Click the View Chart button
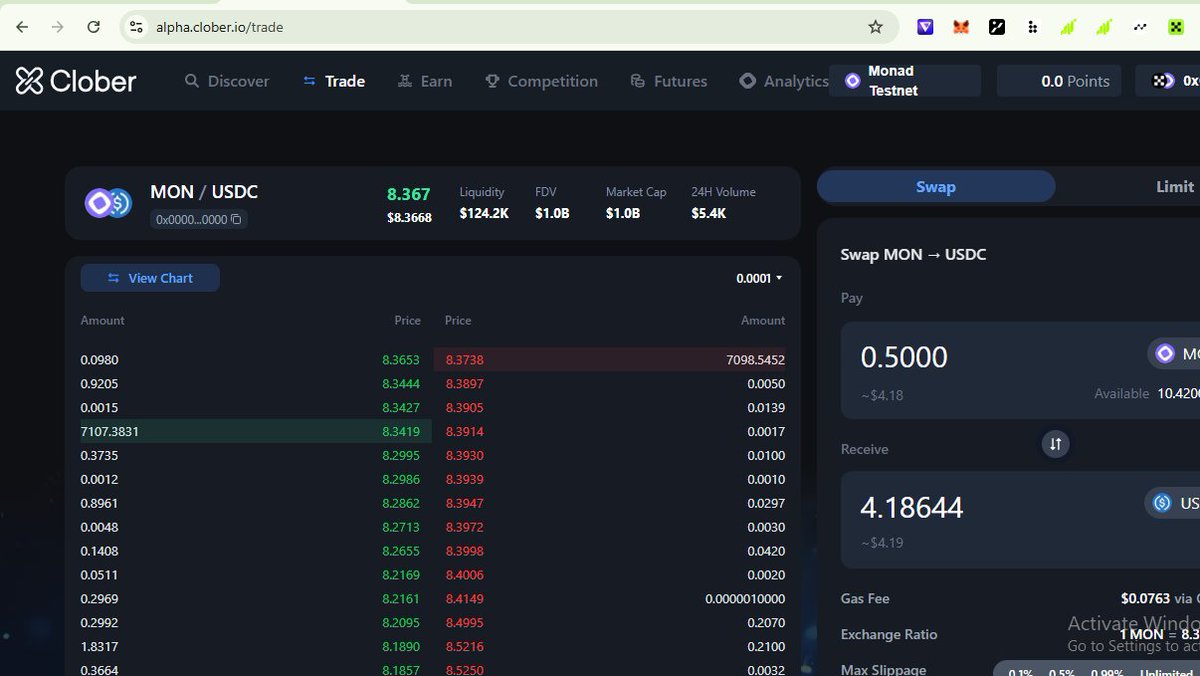 (150, 278)
